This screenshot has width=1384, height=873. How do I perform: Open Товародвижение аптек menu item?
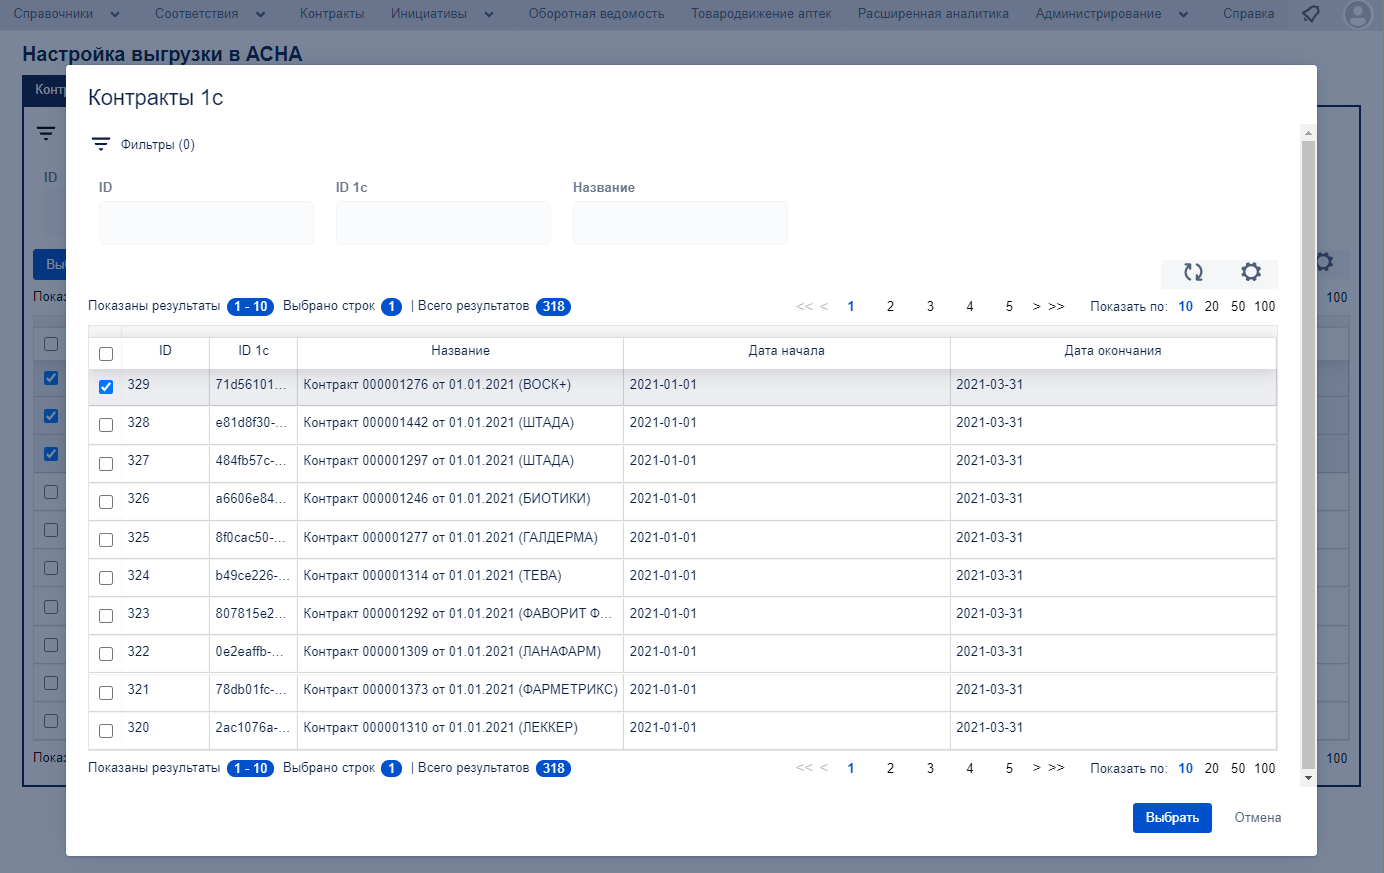761,14
